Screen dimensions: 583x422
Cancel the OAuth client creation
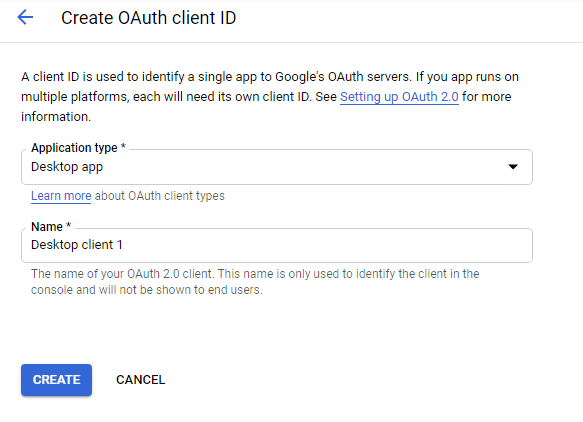(141, 380)
